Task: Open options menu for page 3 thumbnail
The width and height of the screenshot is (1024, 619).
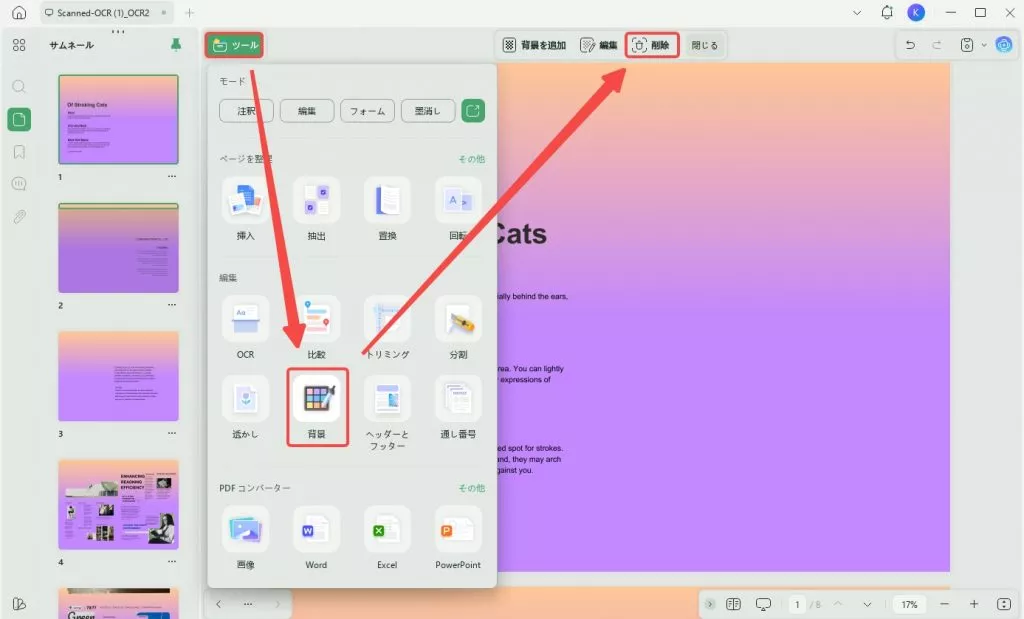Action: [172, 433]
